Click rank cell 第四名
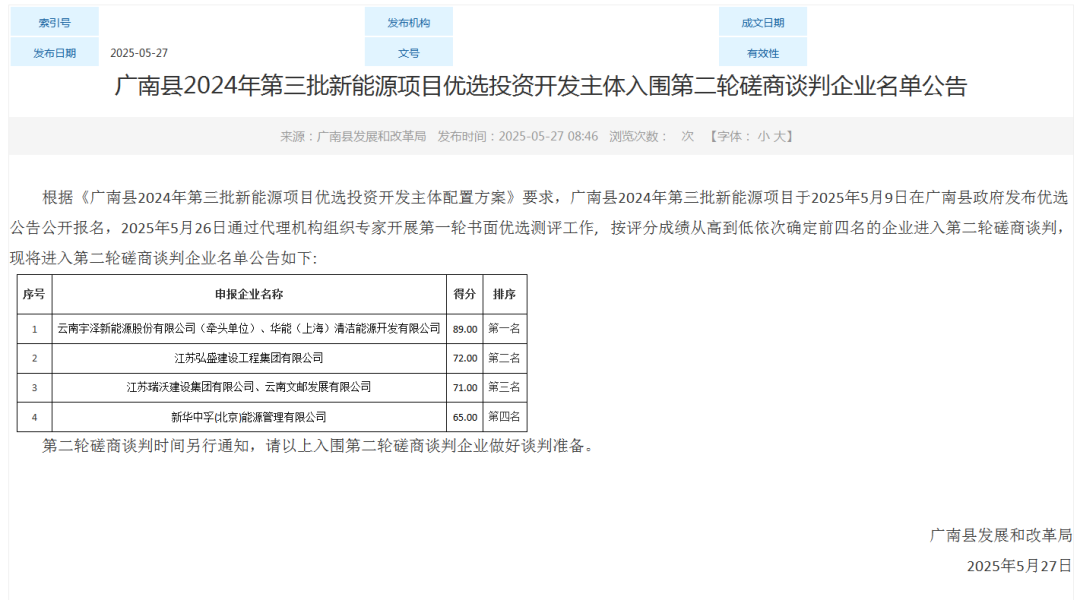The width and height of the screenshot is (1080, 600). pos(504,417)
